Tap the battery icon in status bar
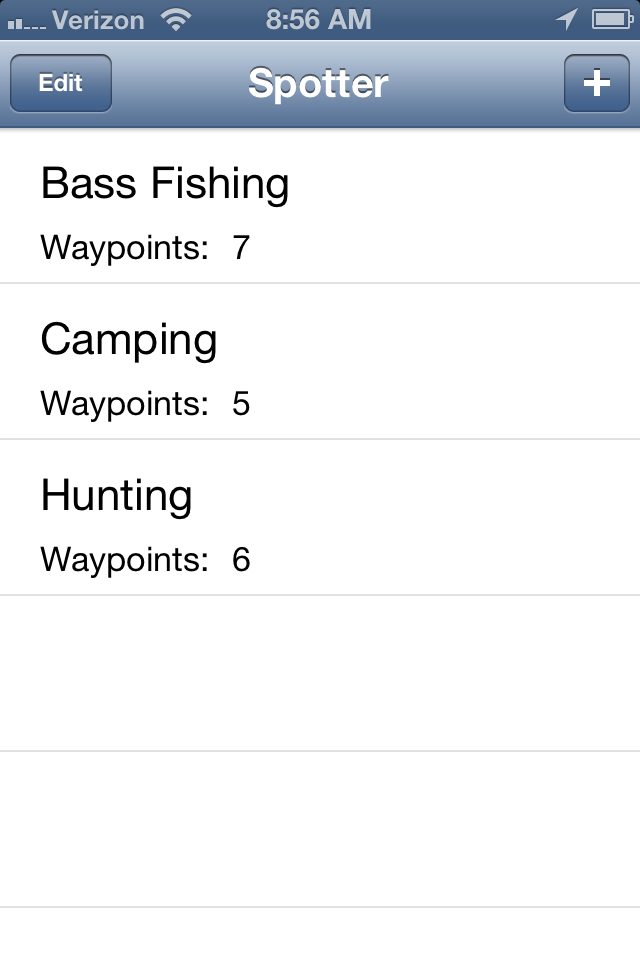The height and width of the screenshot is (960, 640). (x=612, y=20)
